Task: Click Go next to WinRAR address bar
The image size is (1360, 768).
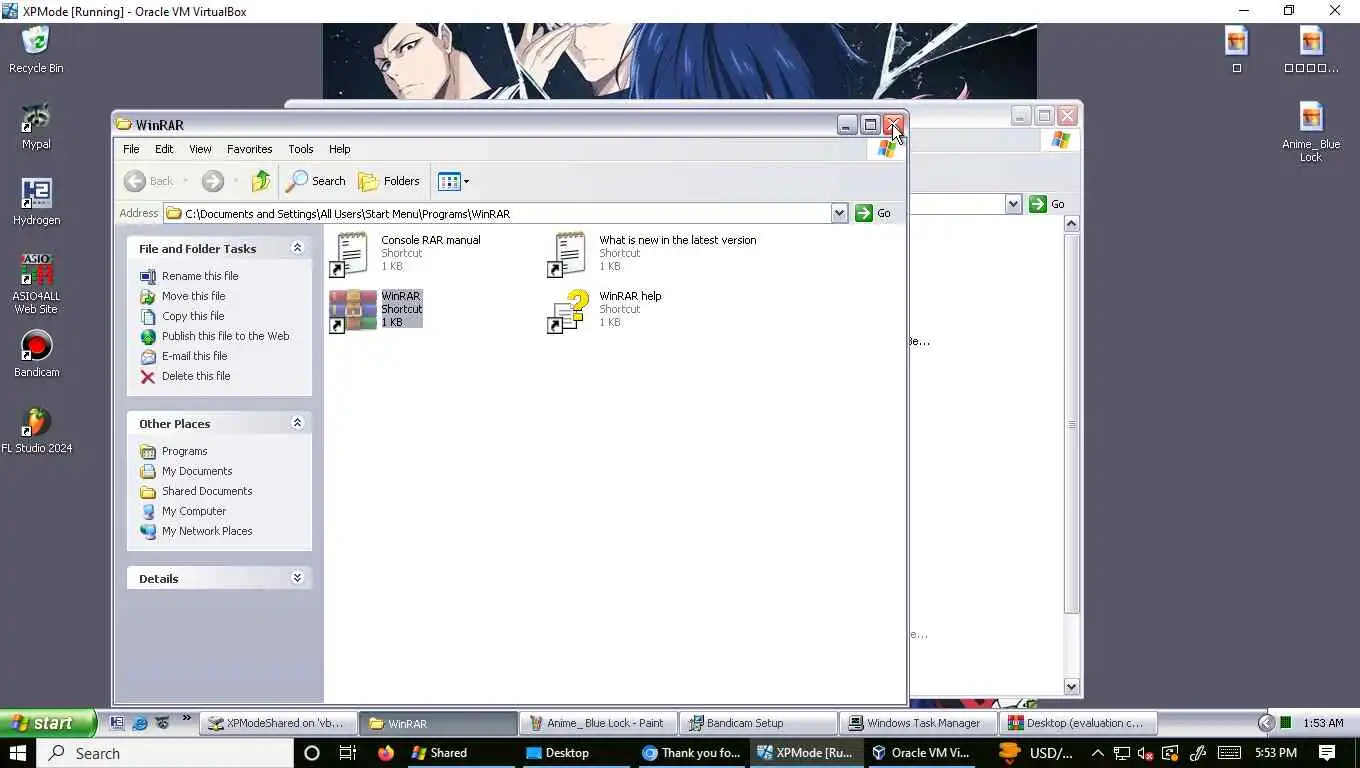Action: (873, 213)
